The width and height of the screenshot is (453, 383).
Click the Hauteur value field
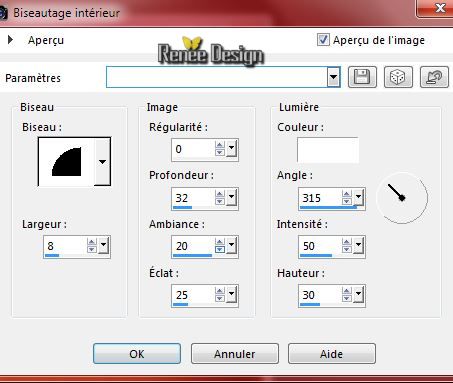coord(320,295)
